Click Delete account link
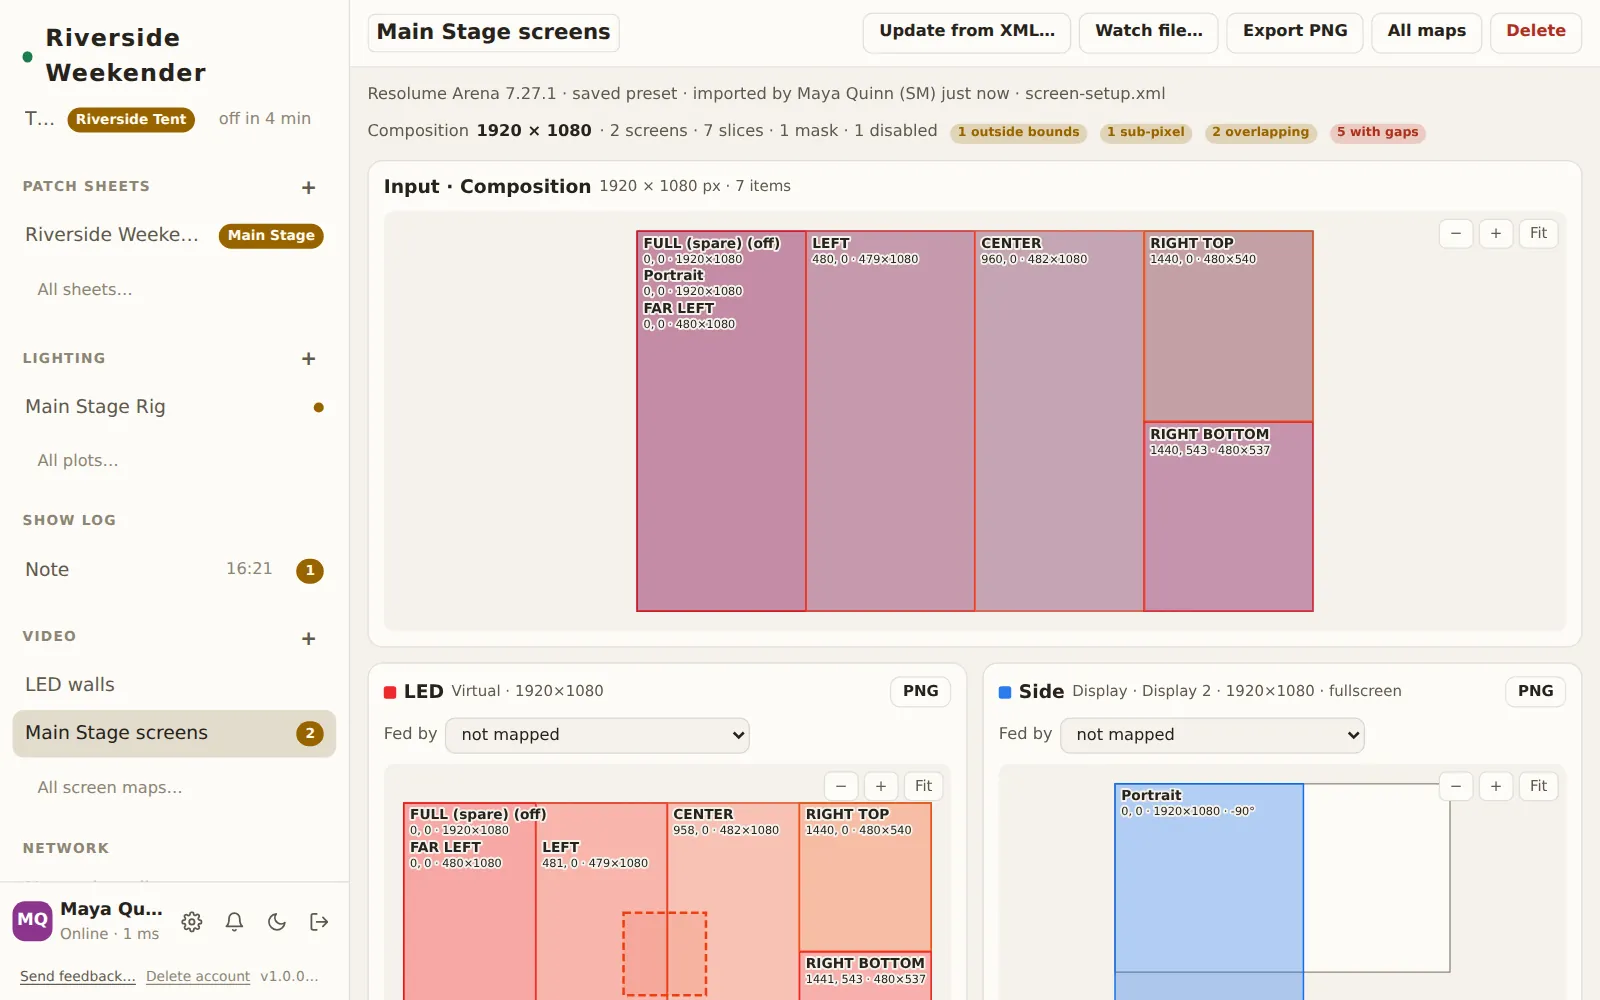The width and height of the screenshot is (1600, 1000). pos(198,976)
